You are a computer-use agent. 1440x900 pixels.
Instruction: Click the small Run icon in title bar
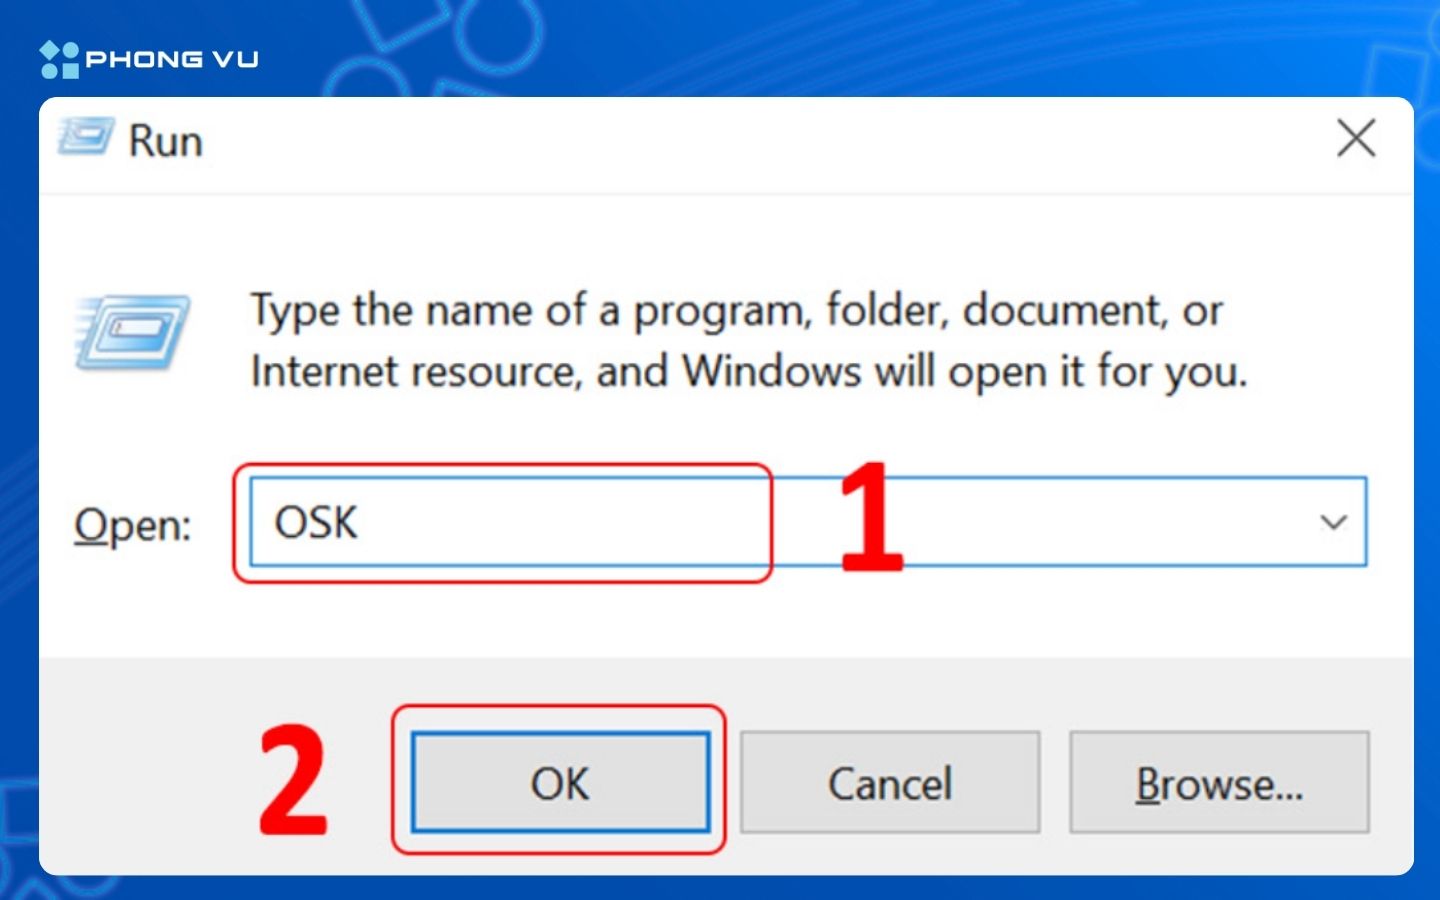[x=85, y=138]
